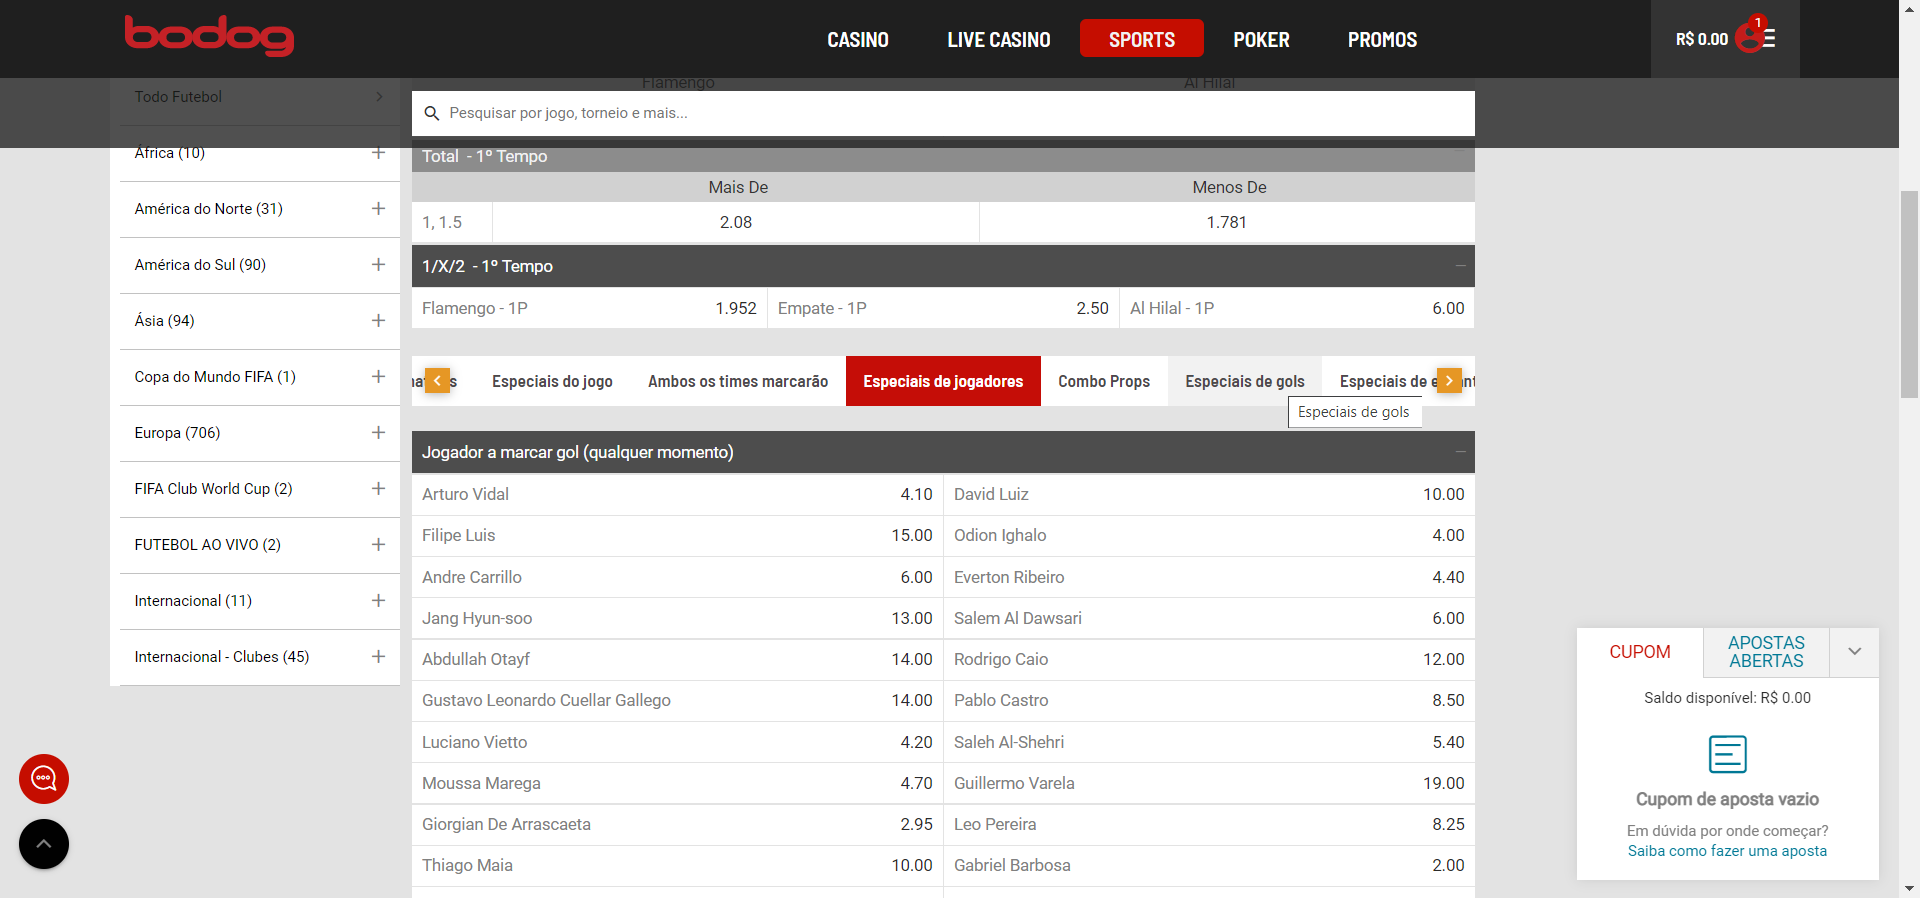Expand FIFA Club World Cup (2)

[378, 489]
